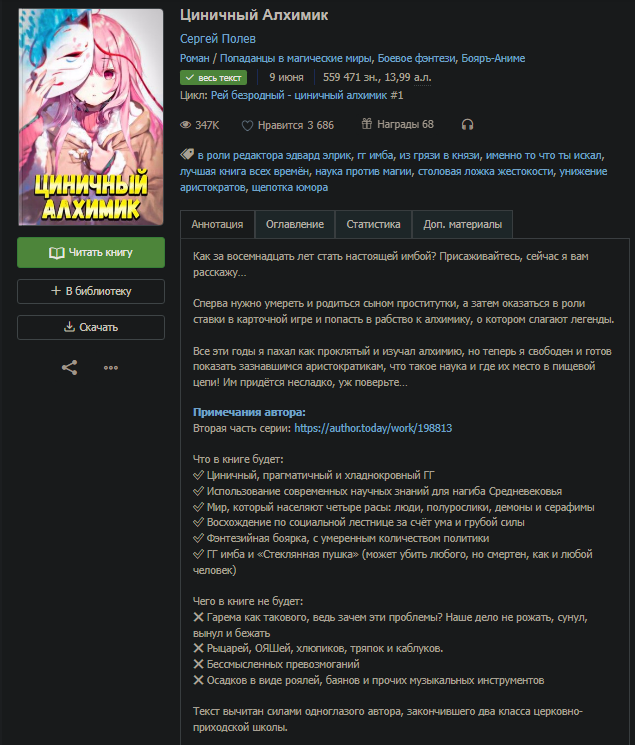Screen dimensions: 635x745
Task: Select the Доп. материалы tab
Action: tap(462, 224)
